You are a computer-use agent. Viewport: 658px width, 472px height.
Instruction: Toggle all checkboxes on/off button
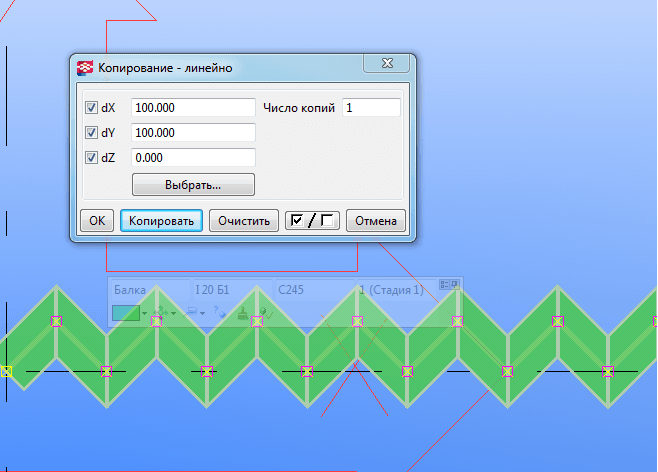(312, 221)
